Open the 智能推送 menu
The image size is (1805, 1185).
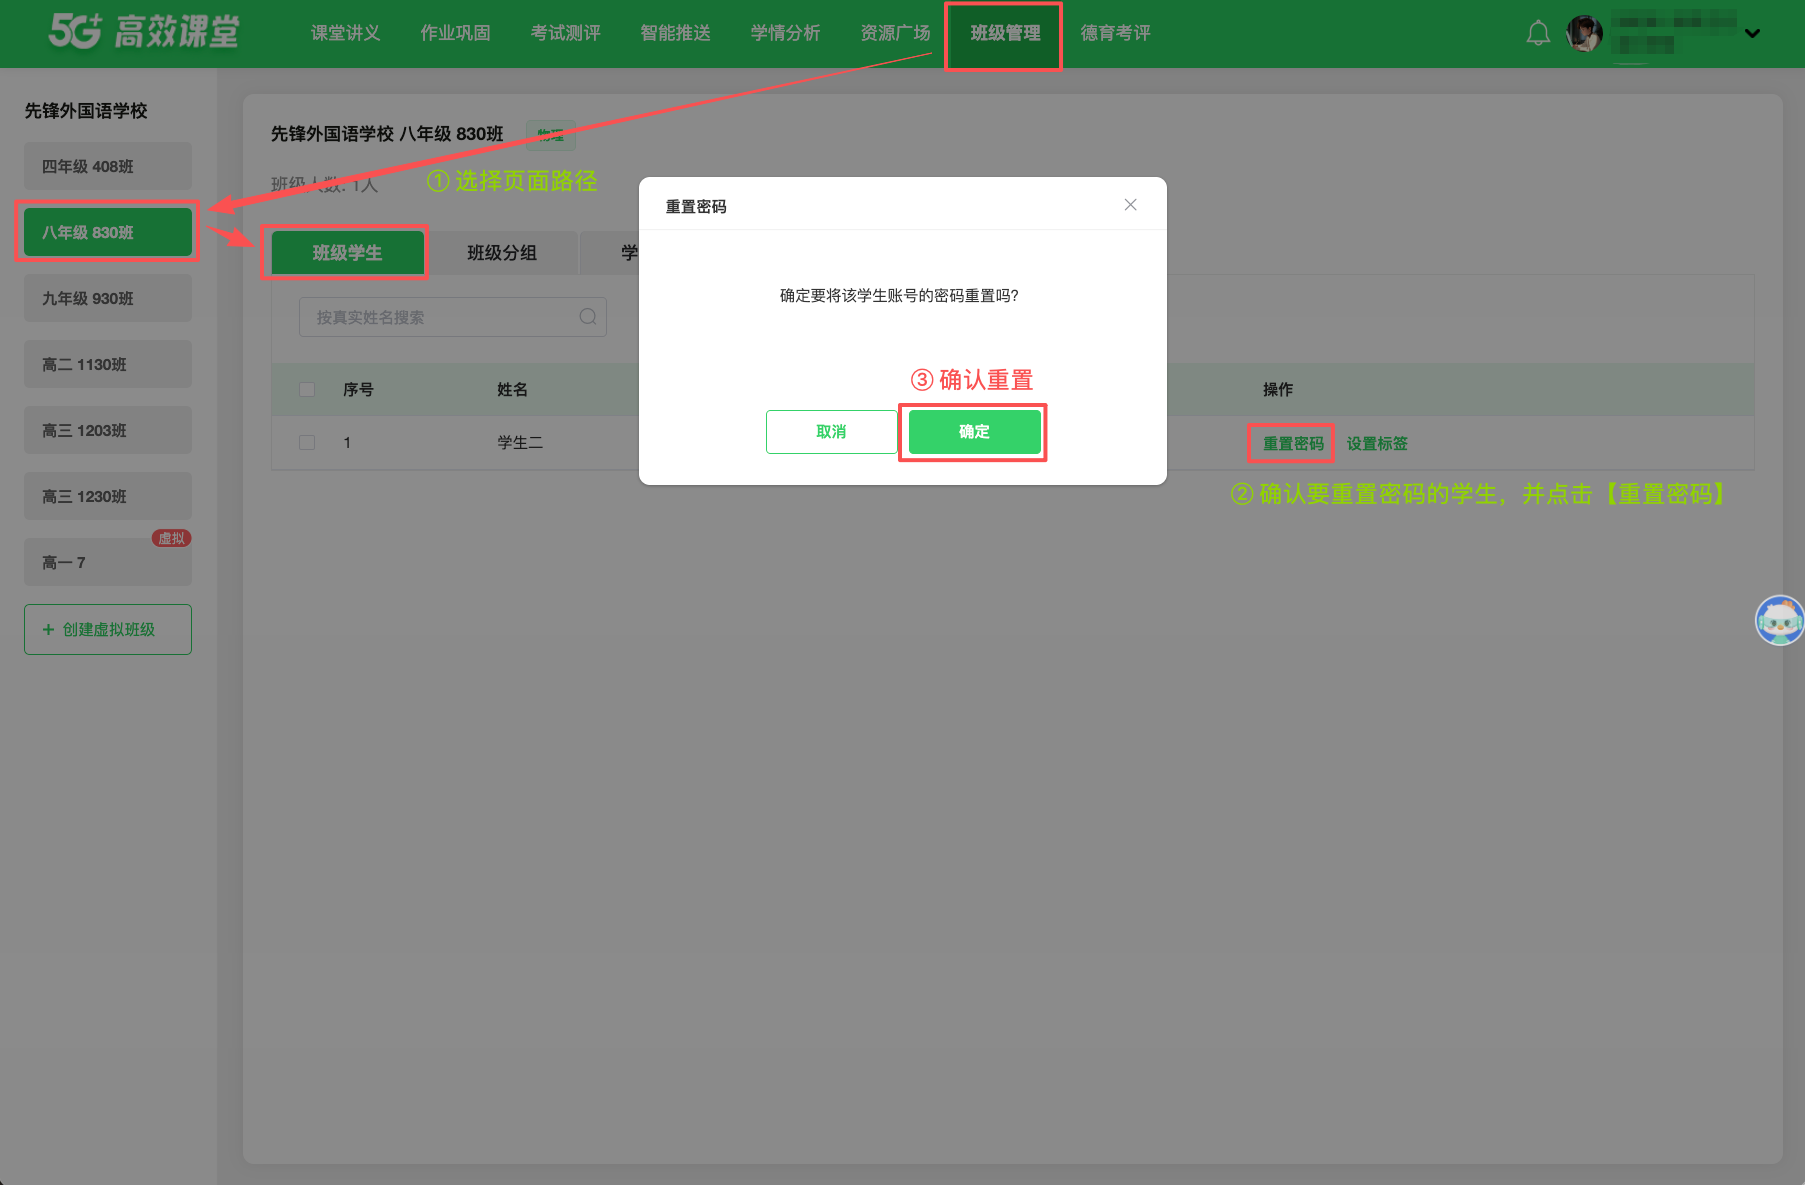(x=675, y=33)
